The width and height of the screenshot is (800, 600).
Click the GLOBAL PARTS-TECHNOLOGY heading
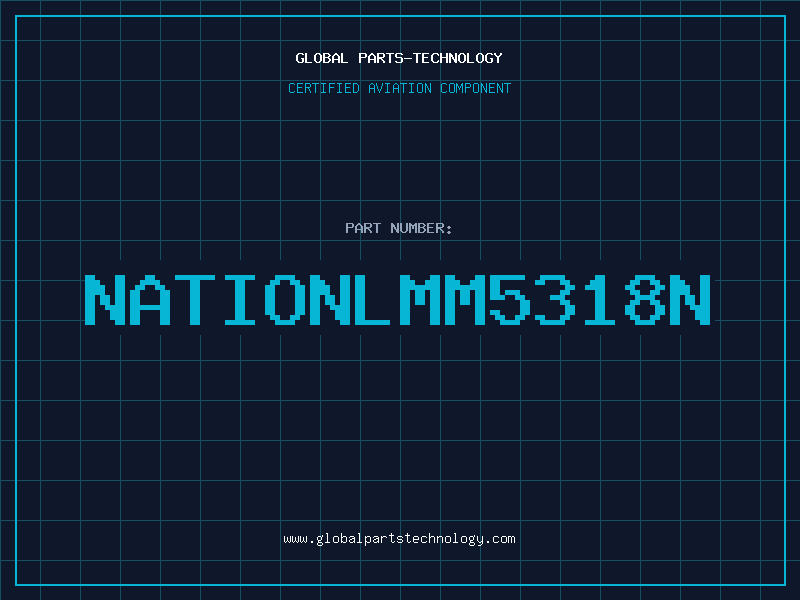(399, 58)
